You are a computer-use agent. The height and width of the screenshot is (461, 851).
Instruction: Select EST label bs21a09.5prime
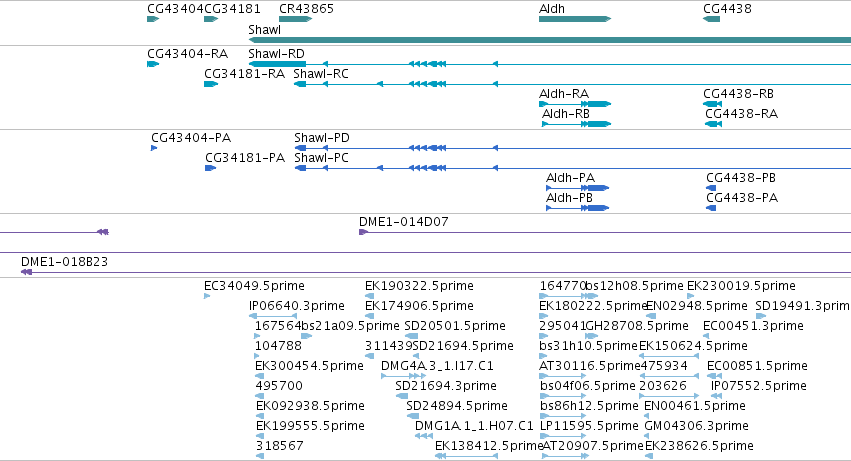(x=350, y=326)
